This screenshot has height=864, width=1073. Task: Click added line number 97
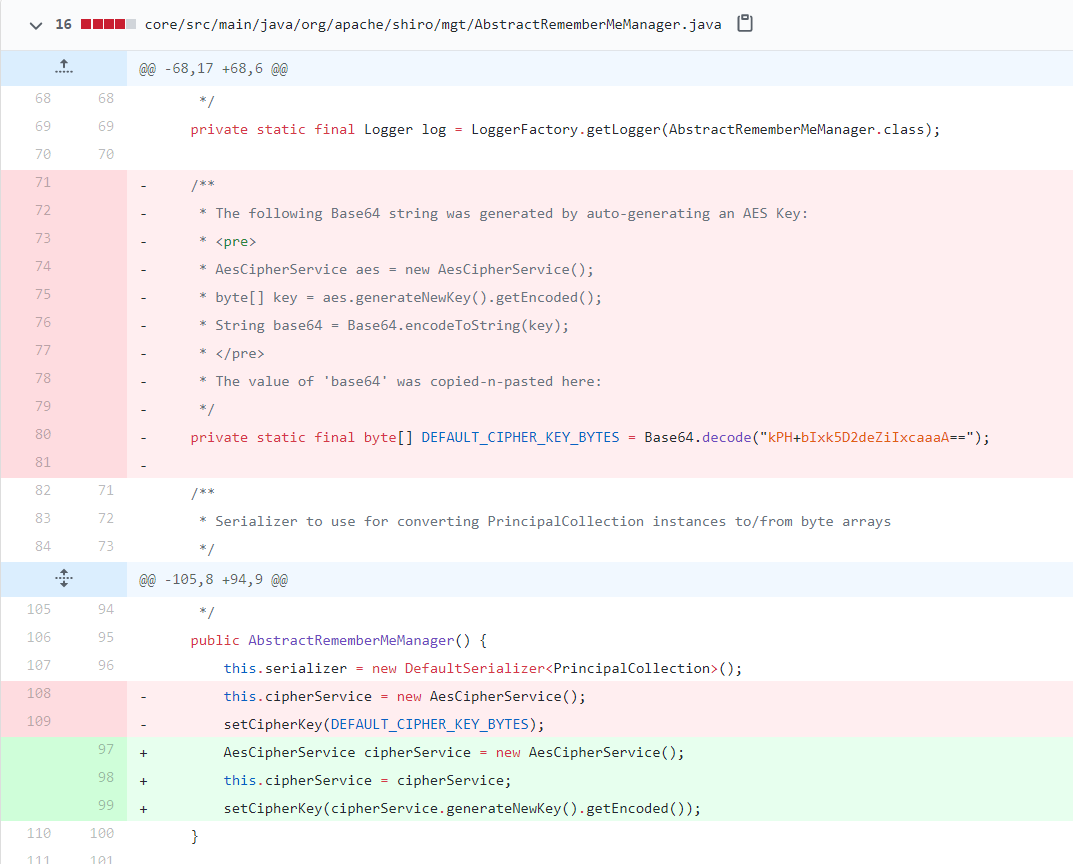105,749
